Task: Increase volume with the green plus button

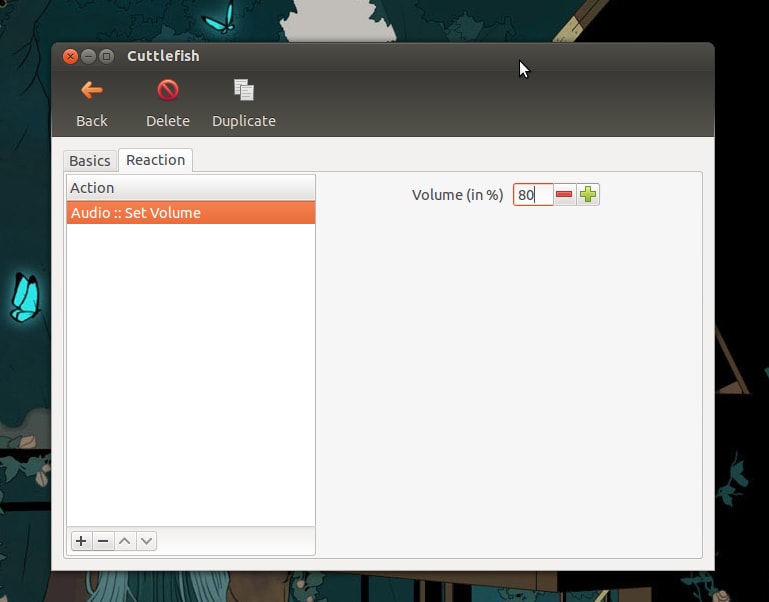Action: click(588, 195)
